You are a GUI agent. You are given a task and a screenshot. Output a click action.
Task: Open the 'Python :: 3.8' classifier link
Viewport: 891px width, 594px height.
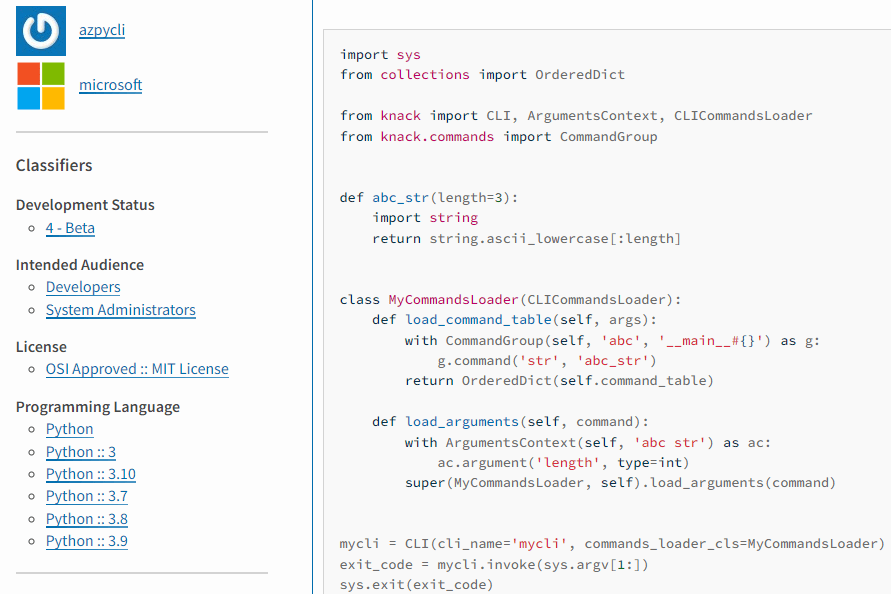pos(87,519)
